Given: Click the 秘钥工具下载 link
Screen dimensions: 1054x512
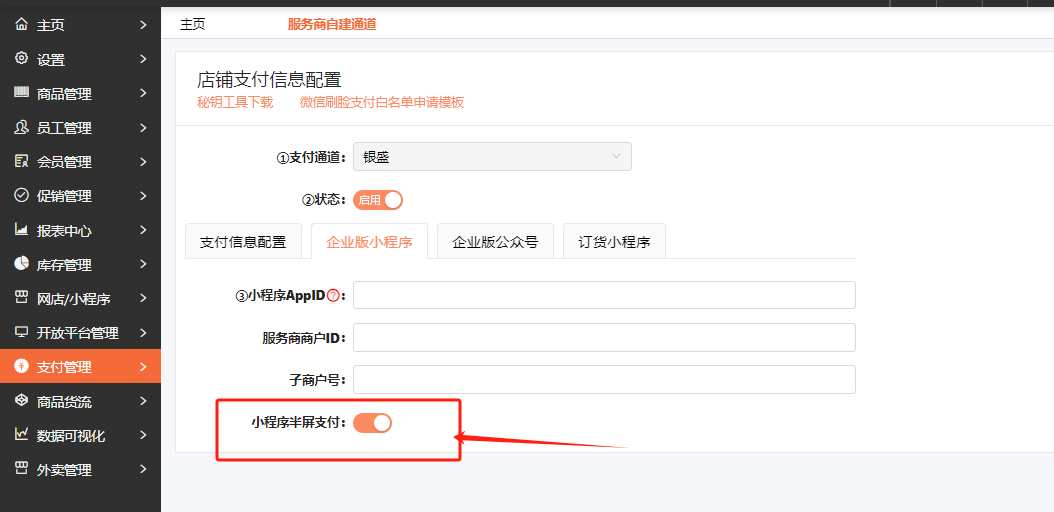Looking at the screenshot, I should [235, 103].
